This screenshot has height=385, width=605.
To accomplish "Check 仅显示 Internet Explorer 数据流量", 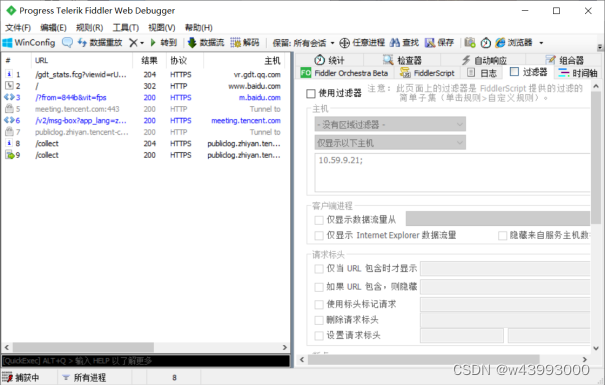I will [x=319, y=235].
